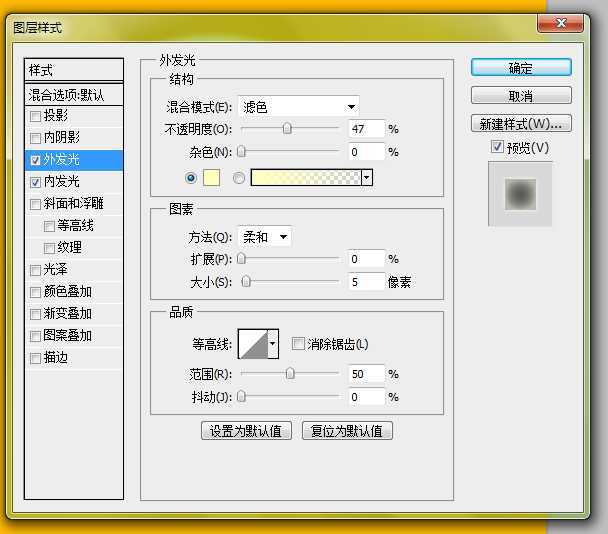
Task: Click the gradient glow color bar
Action: point(305,178)
